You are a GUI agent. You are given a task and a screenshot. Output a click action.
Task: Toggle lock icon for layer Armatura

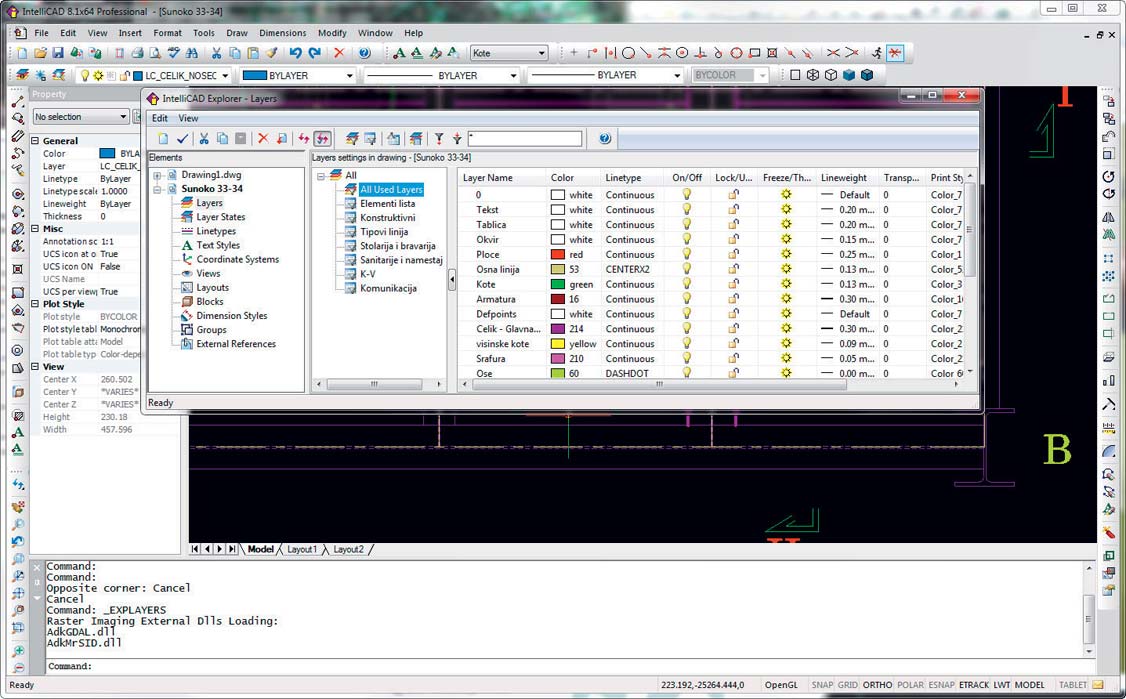pos(733,299)
